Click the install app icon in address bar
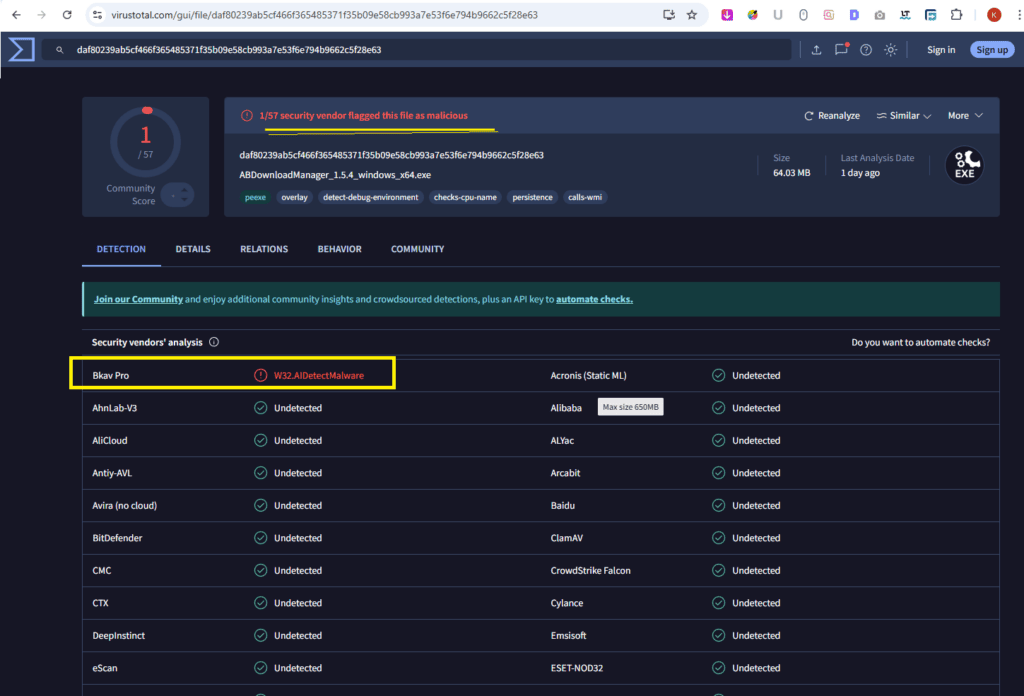Image resolution: width=1024 pixels, height=696 pixels. pos(669,14)
